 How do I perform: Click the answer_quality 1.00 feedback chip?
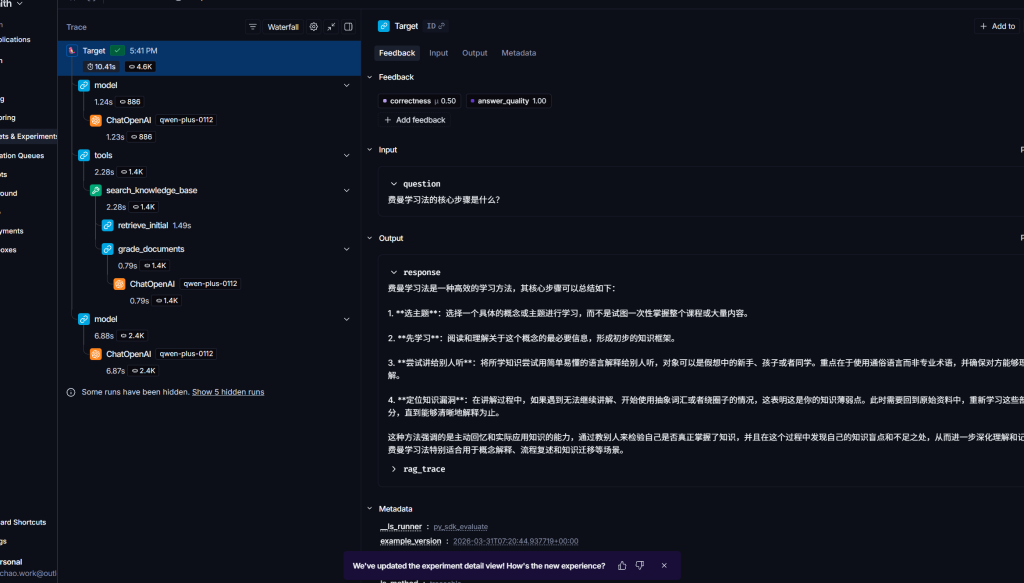[x=509, y=101]
